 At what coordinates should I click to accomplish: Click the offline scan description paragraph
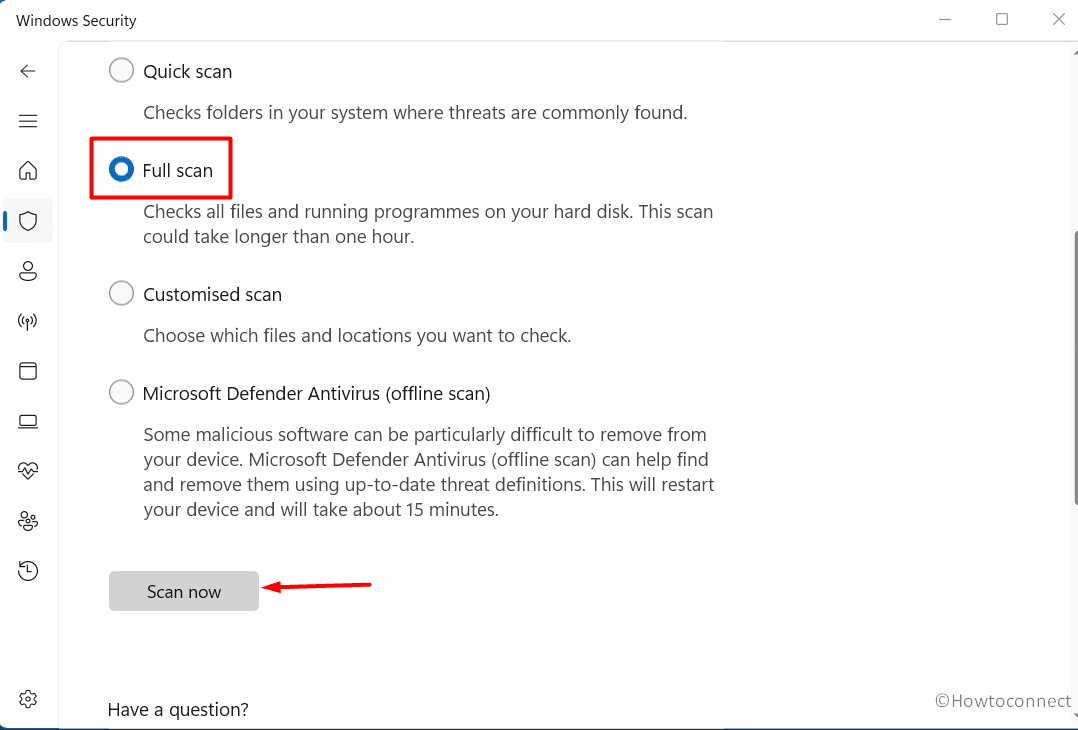[429, 472]
